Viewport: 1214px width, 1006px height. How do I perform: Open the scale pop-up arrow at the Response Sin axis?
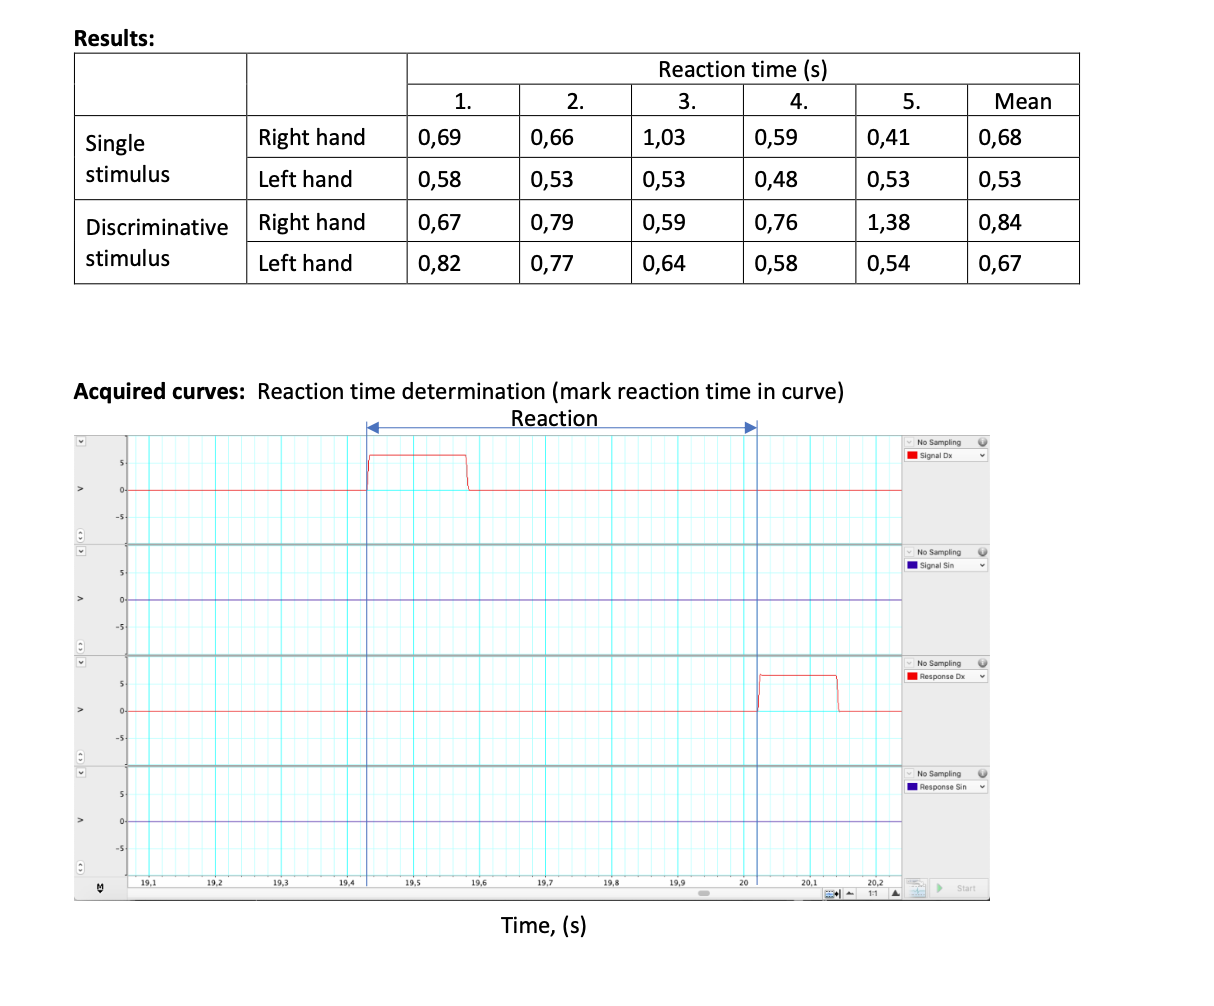pyautogui.click(x=81, y=773)
